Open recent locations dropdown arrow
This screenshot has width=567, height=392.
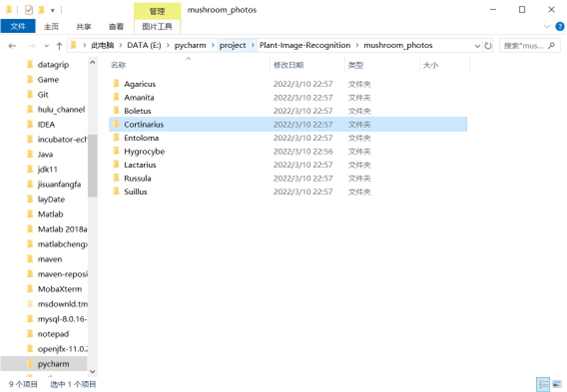(x=46, y=46)
